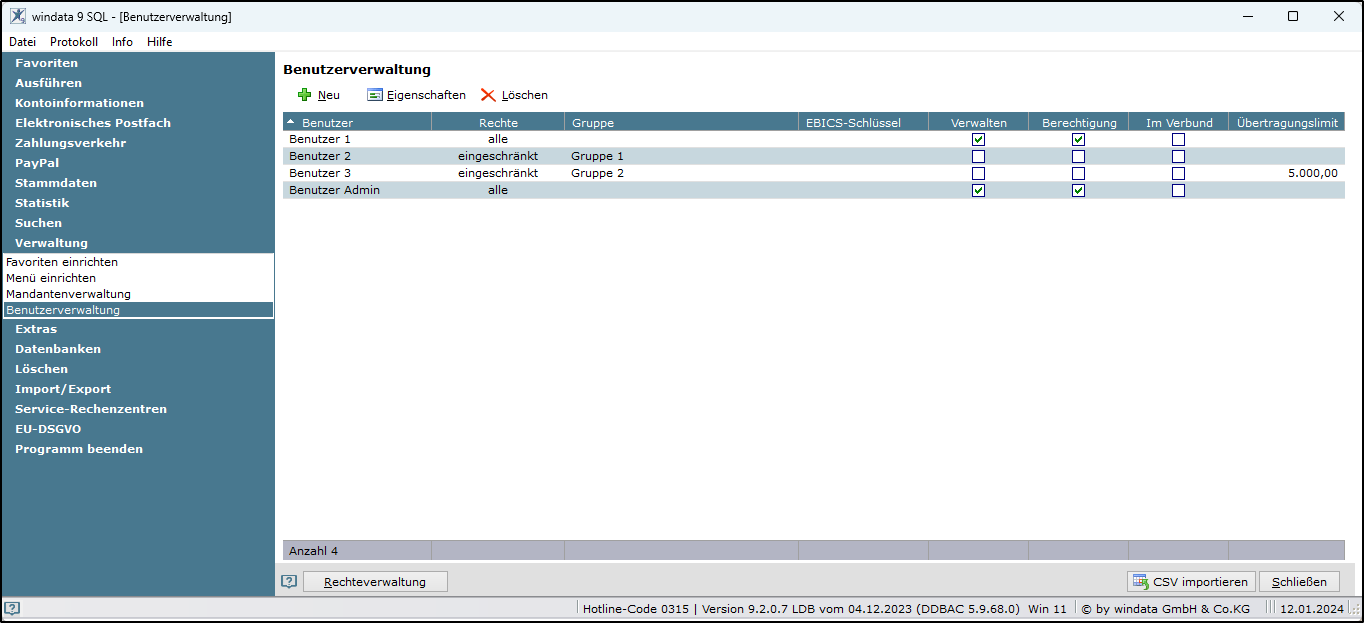1364x623 pixels.
Task: Open the Protokoll menu
Action: [x=74, y=42]
